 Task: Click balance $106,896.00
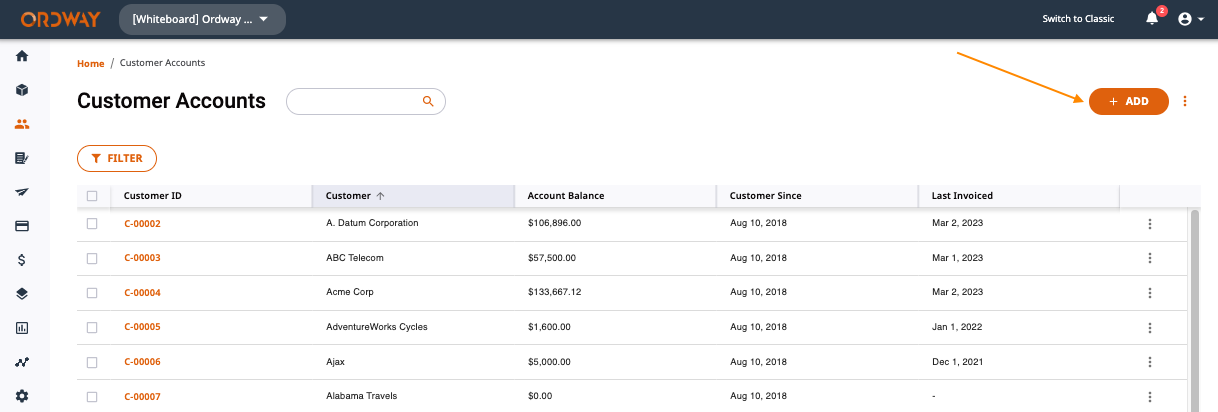(554, 223)
